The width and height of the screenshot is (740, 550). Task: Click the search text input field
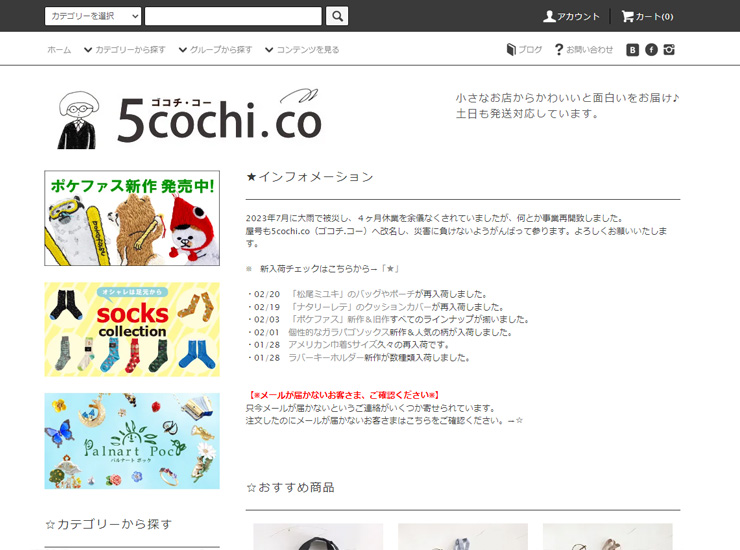tap(233, 16)
